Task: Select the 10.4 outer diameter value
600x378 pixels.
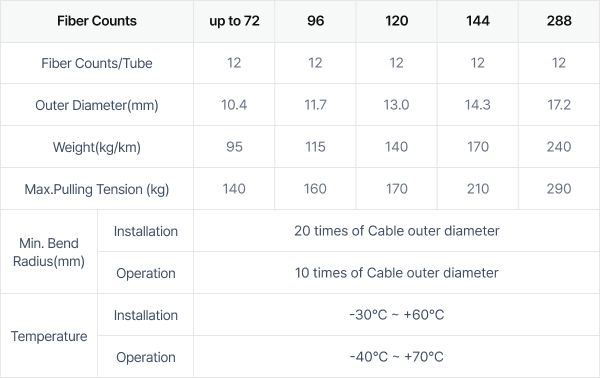Action: pos(234,105)
